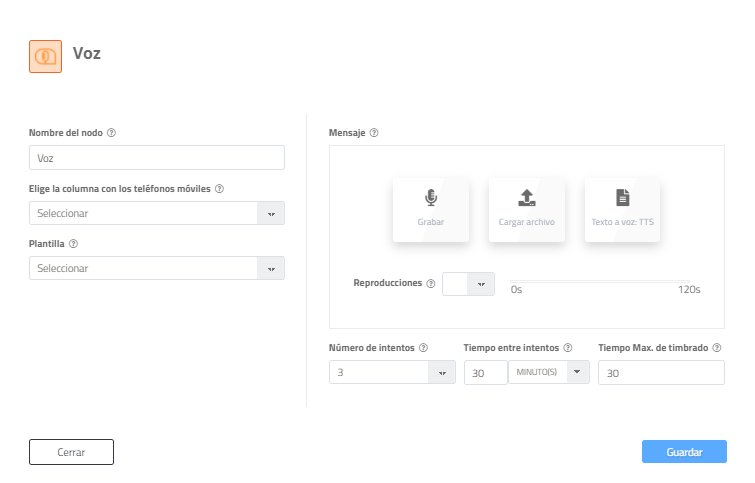Open the mobile phone column dropdown
This screenshot has width=755, height=483.
pyautogui.click(x=271, y=213)
